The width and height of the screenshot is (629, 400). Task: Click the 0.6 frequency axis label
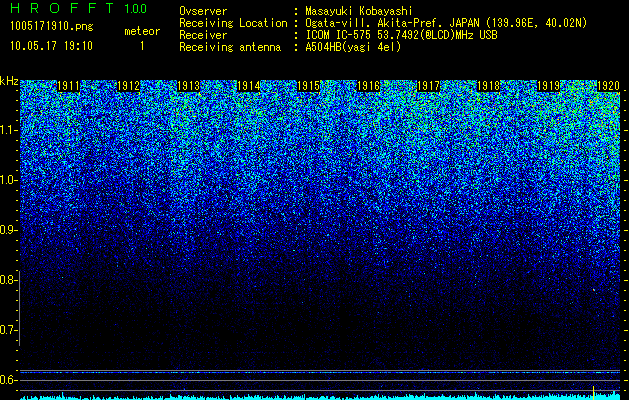click(x=8, y=380)
